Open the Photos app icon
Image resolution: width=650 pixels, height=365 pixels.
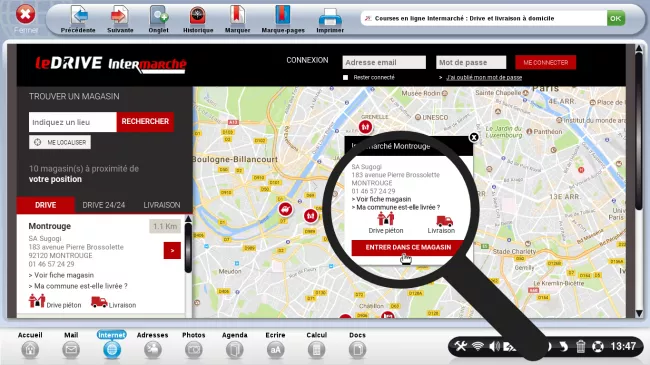(x=194, y=350)
